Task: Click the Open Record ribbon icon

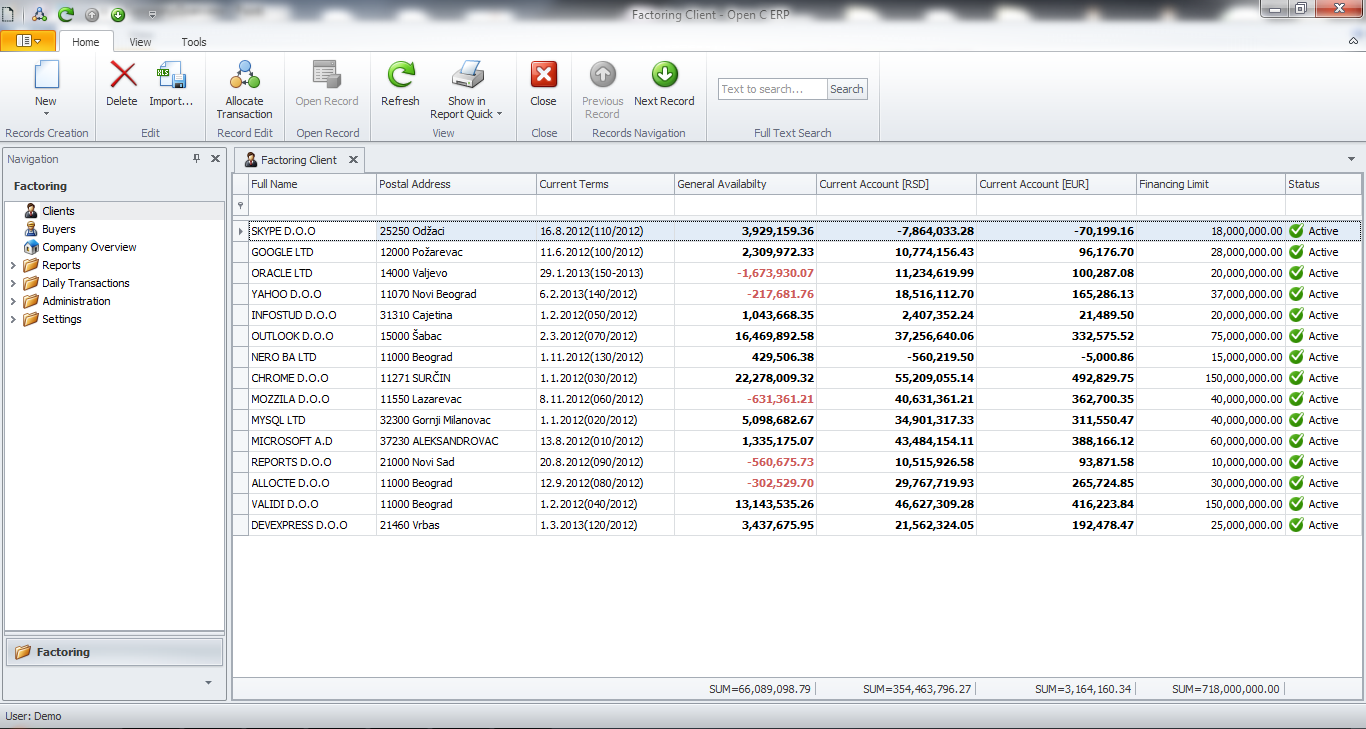Action: pos(327,75)
